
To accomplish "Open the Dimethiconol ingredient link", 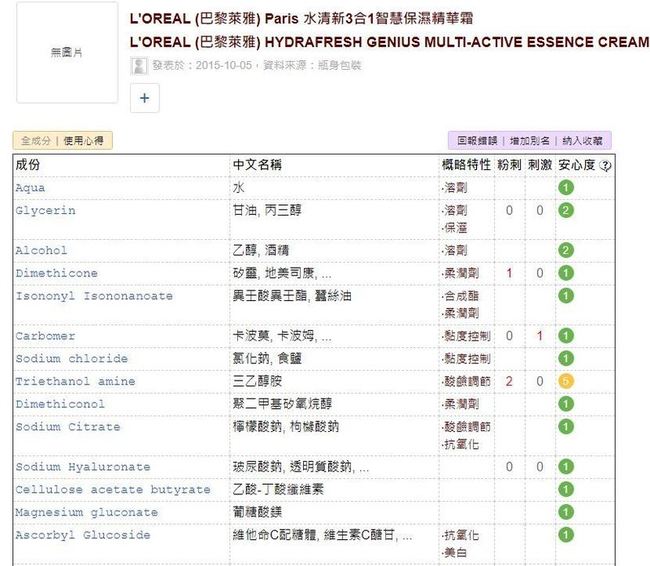I will click(60, 404).
